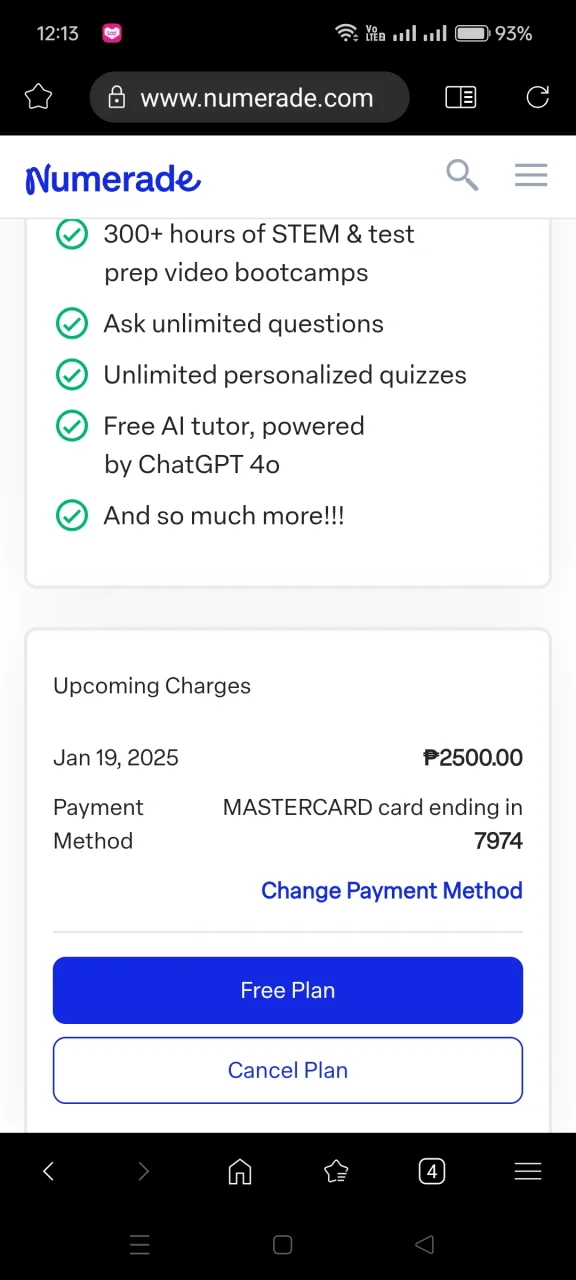Open Numerade hamburger menu

click(x=531, y=176)
